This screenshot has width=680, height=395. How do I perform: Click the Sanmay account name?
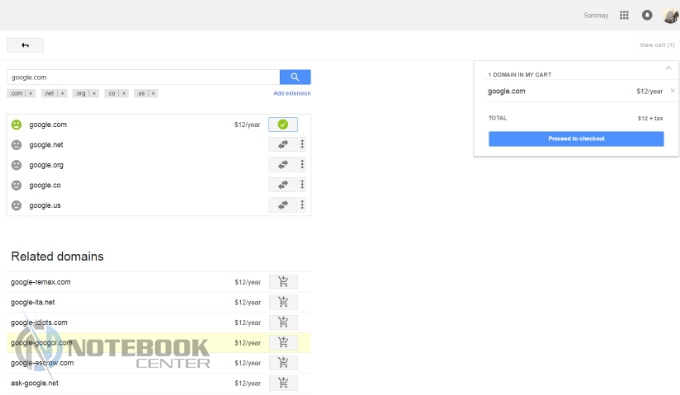pyautogui.click(x=596, y=16)
